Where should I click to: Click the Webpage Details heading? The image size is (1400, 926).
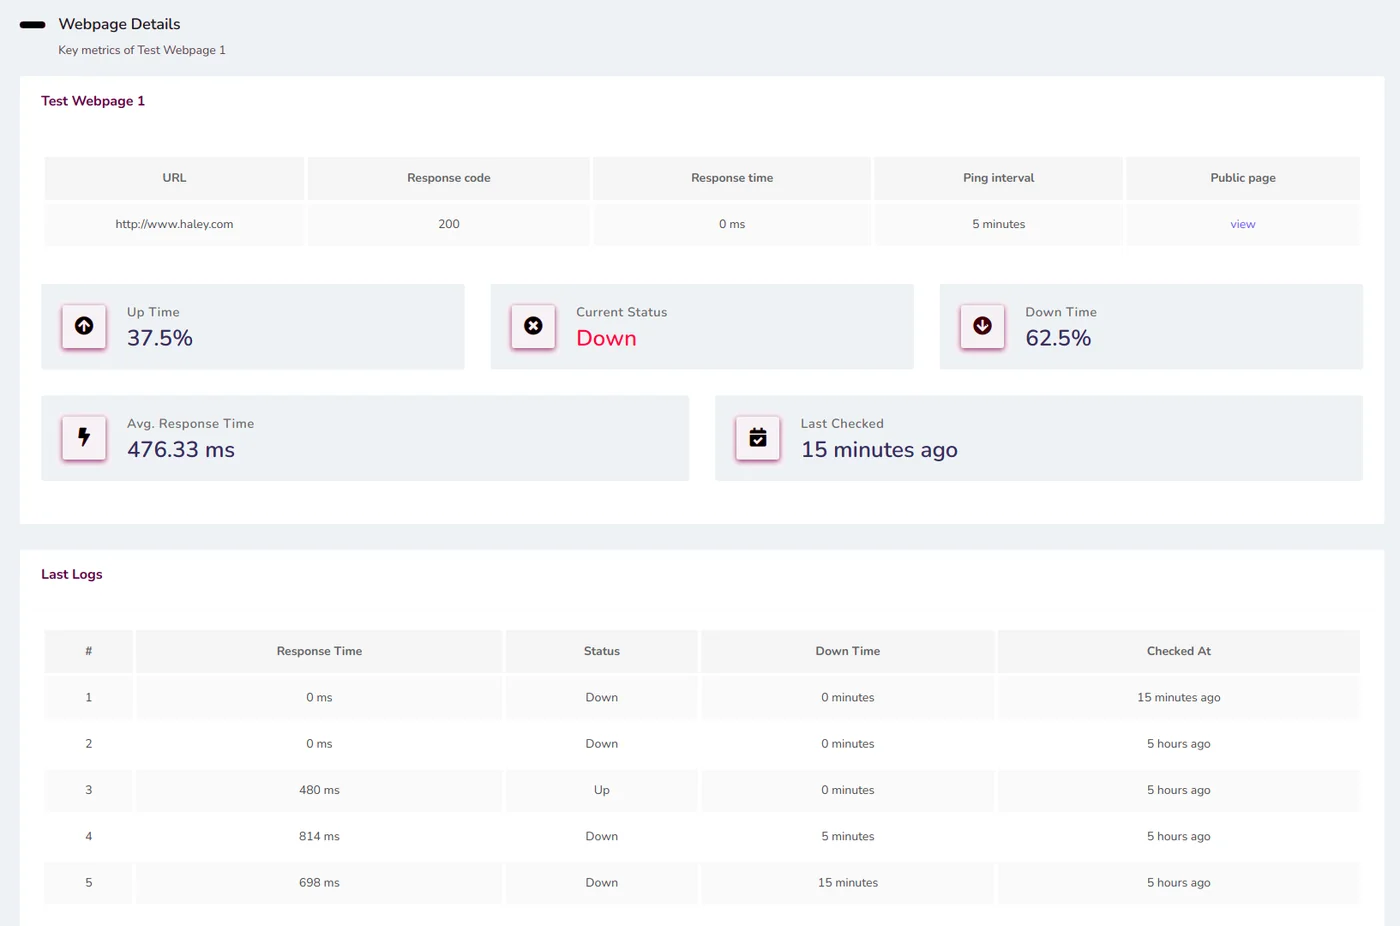[x=119, y=24]
